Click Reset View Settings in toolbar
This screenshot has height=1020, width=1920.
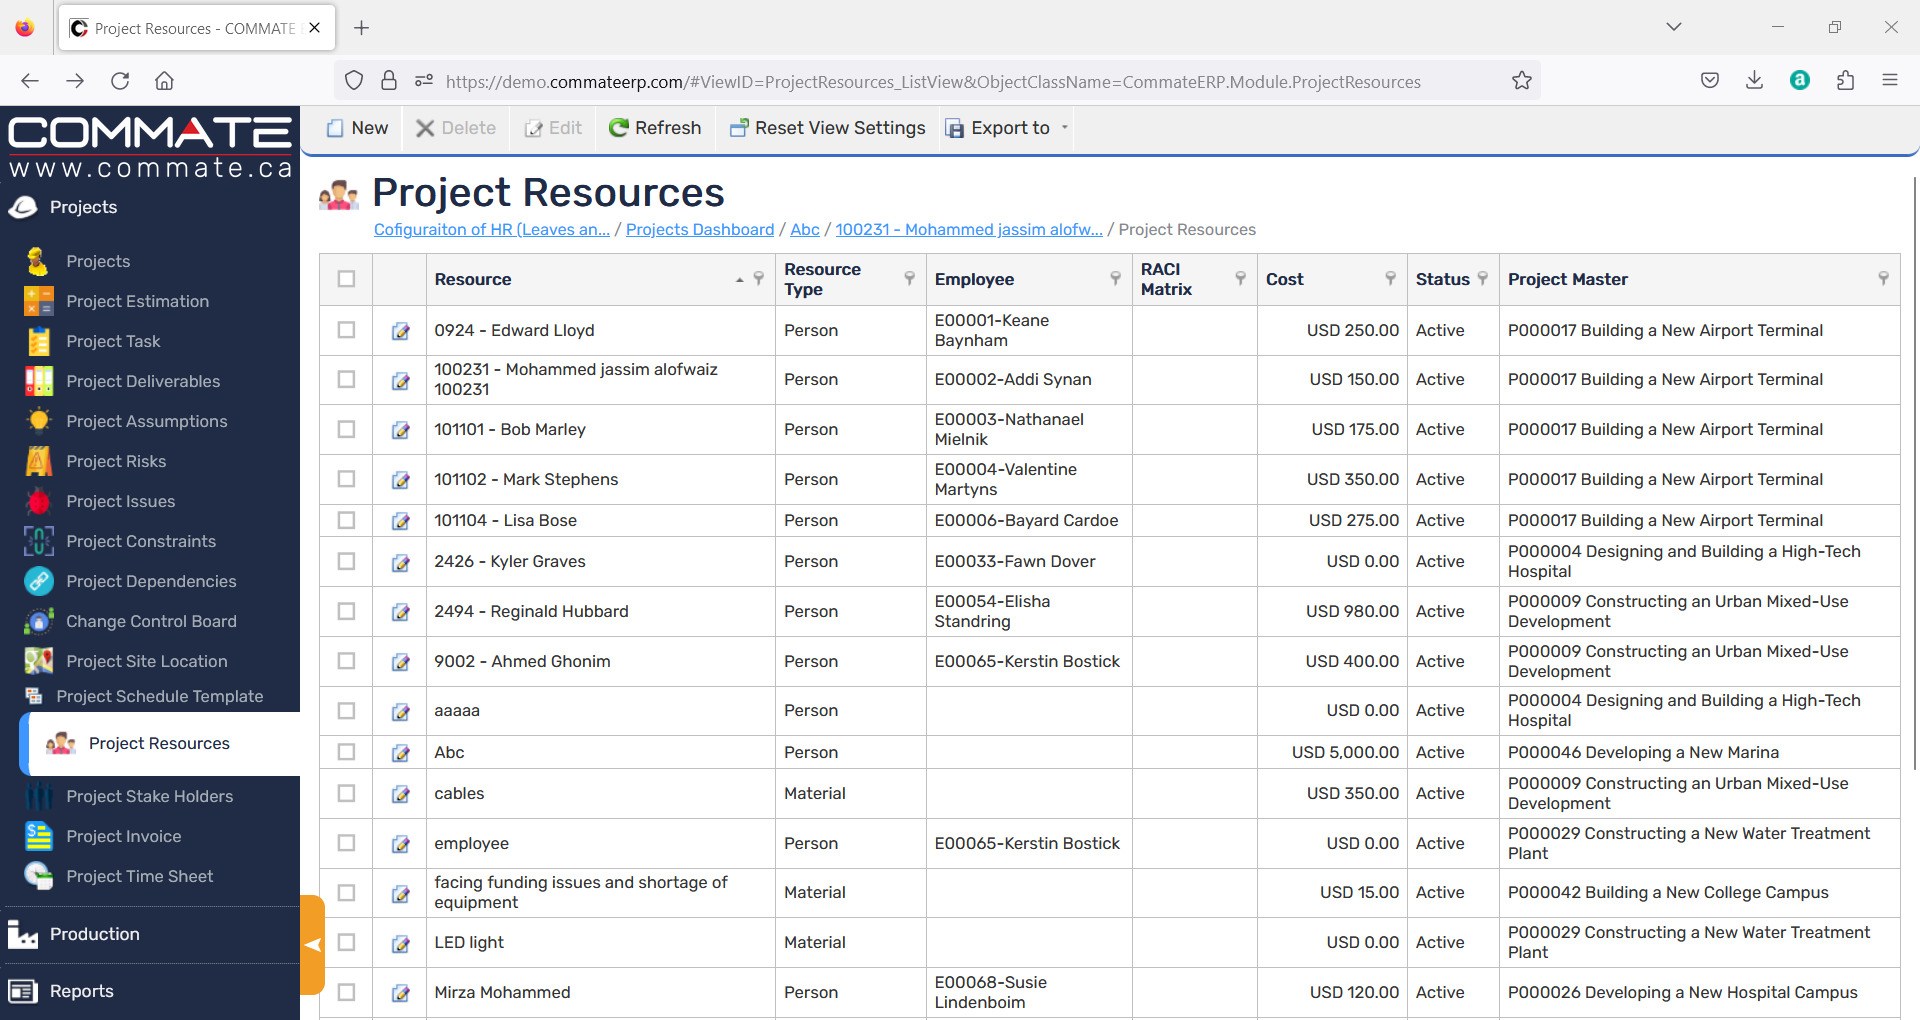point(827,128)
